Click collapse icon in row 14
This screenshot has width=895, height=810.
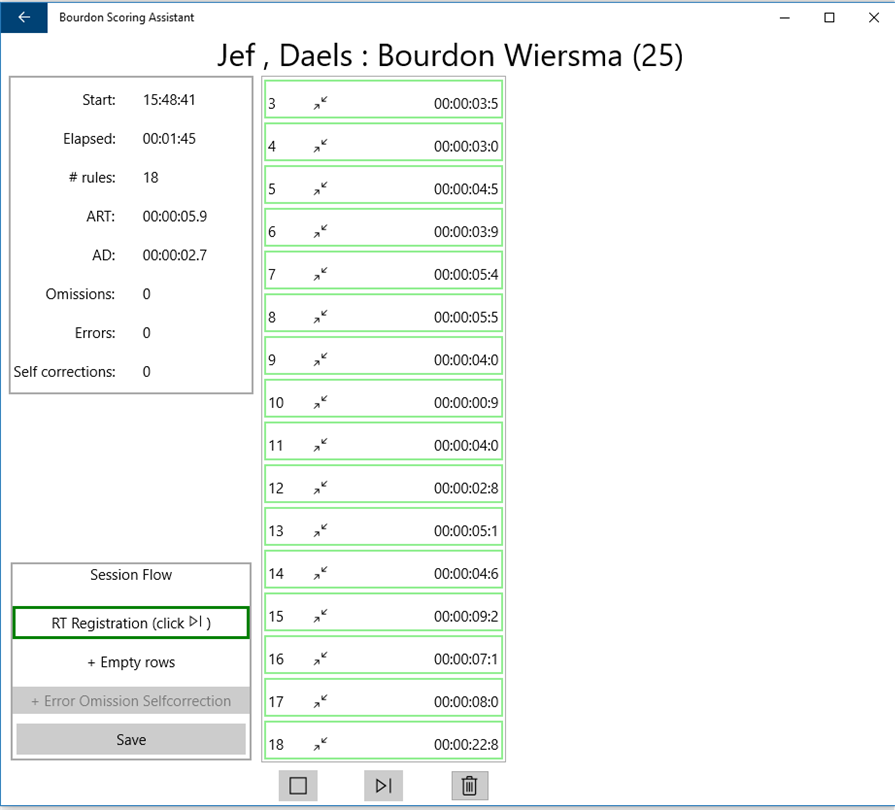(320, 573)
